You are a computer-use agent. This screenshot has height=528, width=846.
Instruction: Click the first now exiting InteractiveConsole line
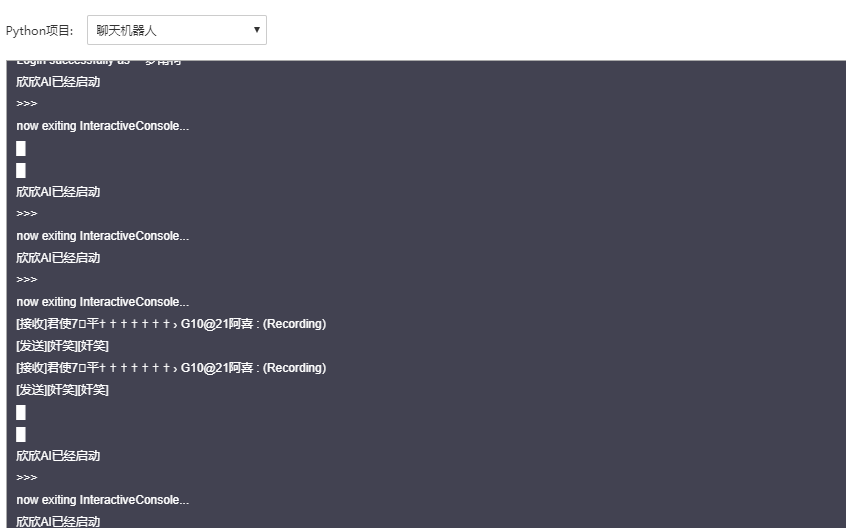(102, 126)
